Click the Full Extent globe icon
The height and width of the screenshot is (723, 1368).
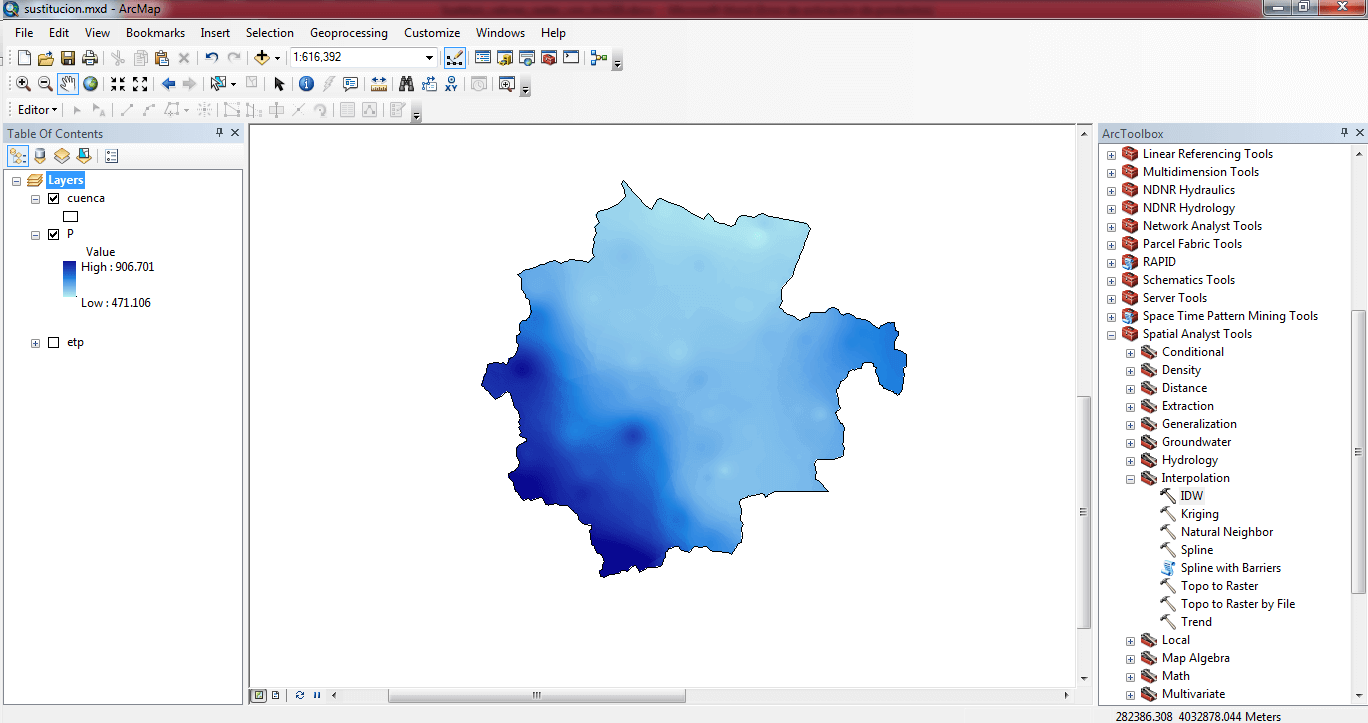[x=91, y=84]
